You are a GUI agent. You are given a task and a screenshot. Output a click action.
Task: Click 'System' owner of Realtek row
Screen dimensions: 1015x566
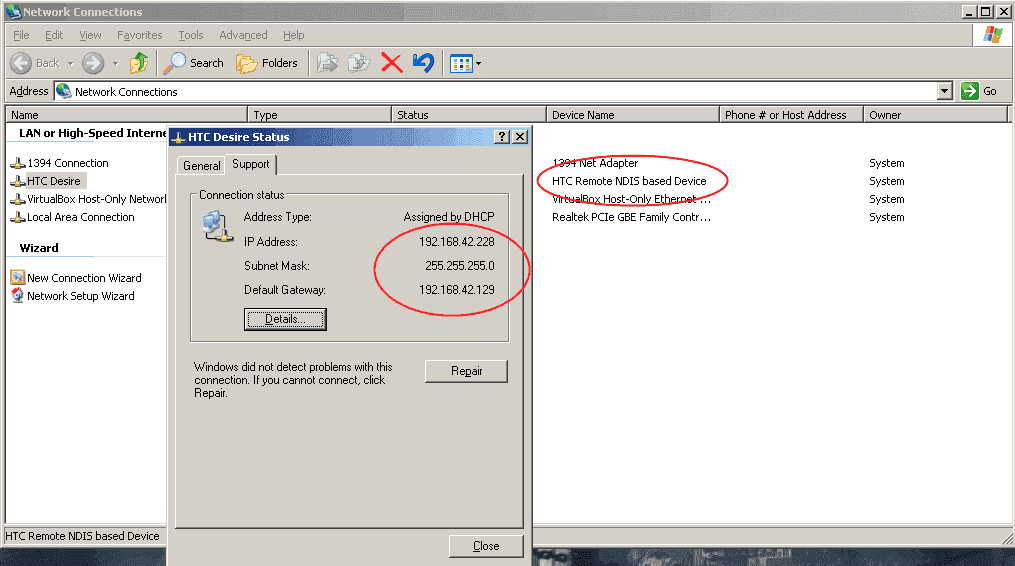pyautogui.click(x=887, y=218)
